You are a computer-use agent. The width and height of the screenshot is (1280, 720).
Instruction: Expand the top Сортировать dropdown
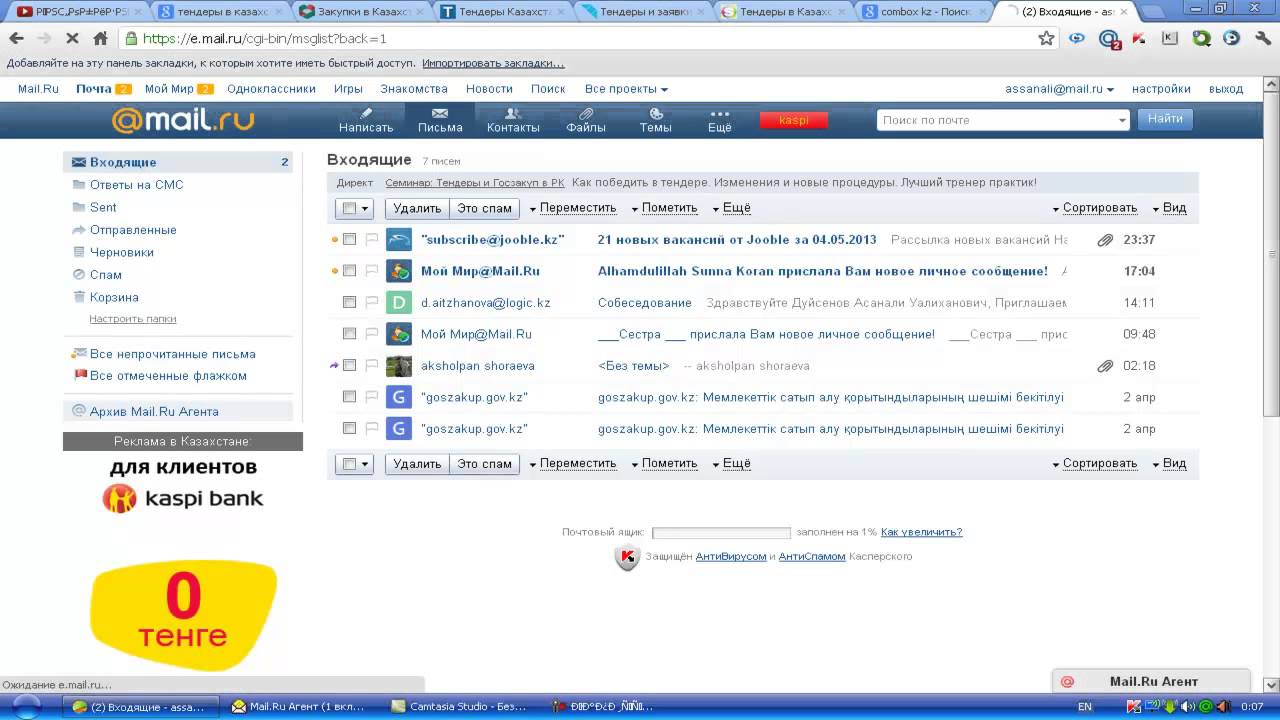click(x=1095, y=208)
